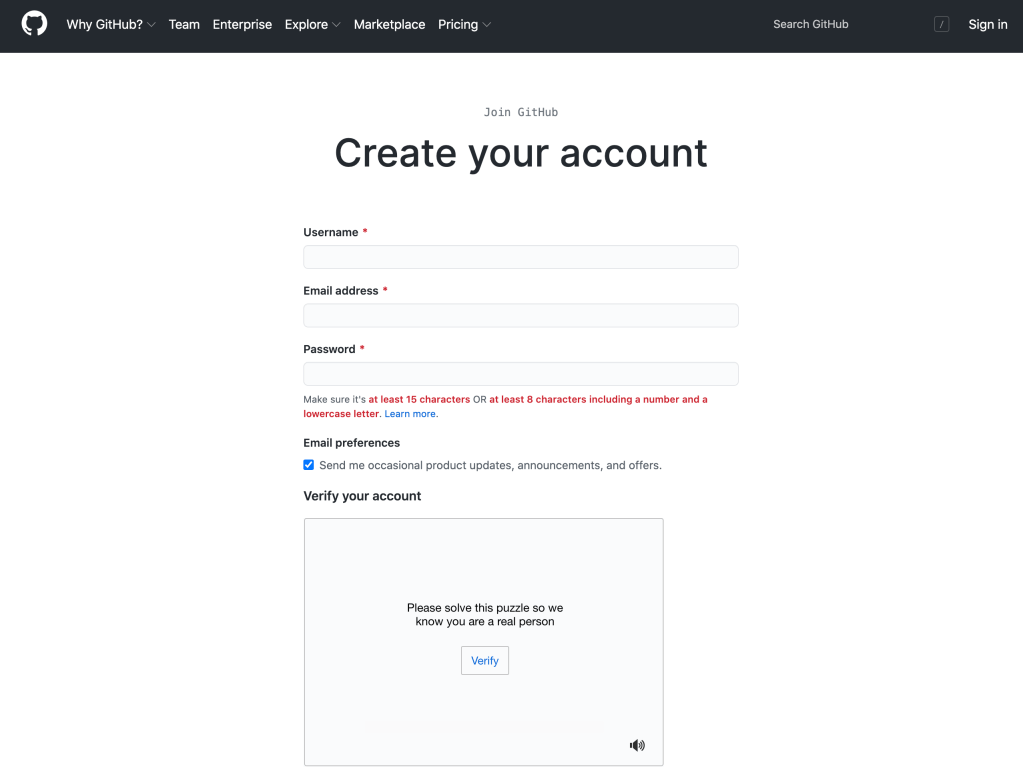The width and height of the screenshot is (1023, 775).
Task: Go to the Enterprise page
Action: tap(242, 25)
